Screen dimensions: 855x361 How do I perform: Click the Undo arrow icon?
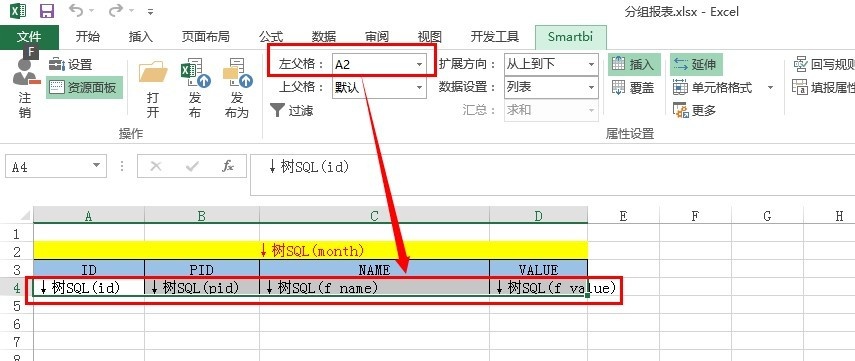tap(77, 10)
